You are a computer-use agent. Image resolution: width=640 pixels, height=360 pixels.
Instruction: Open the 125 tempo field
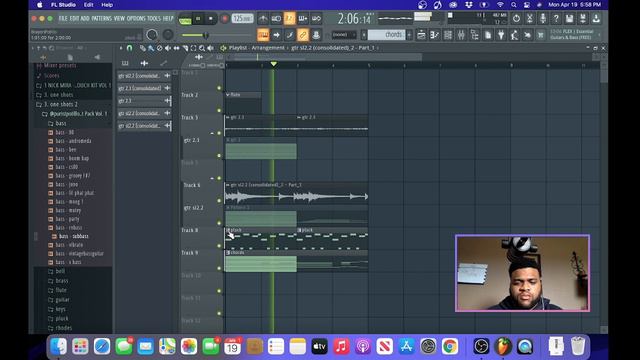(242, 18)
